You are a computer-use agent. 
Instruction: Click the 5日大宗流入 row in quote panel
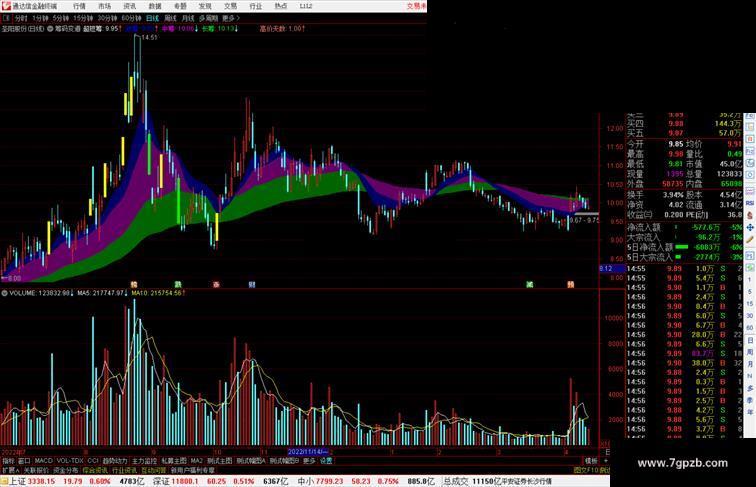[685, 257]
